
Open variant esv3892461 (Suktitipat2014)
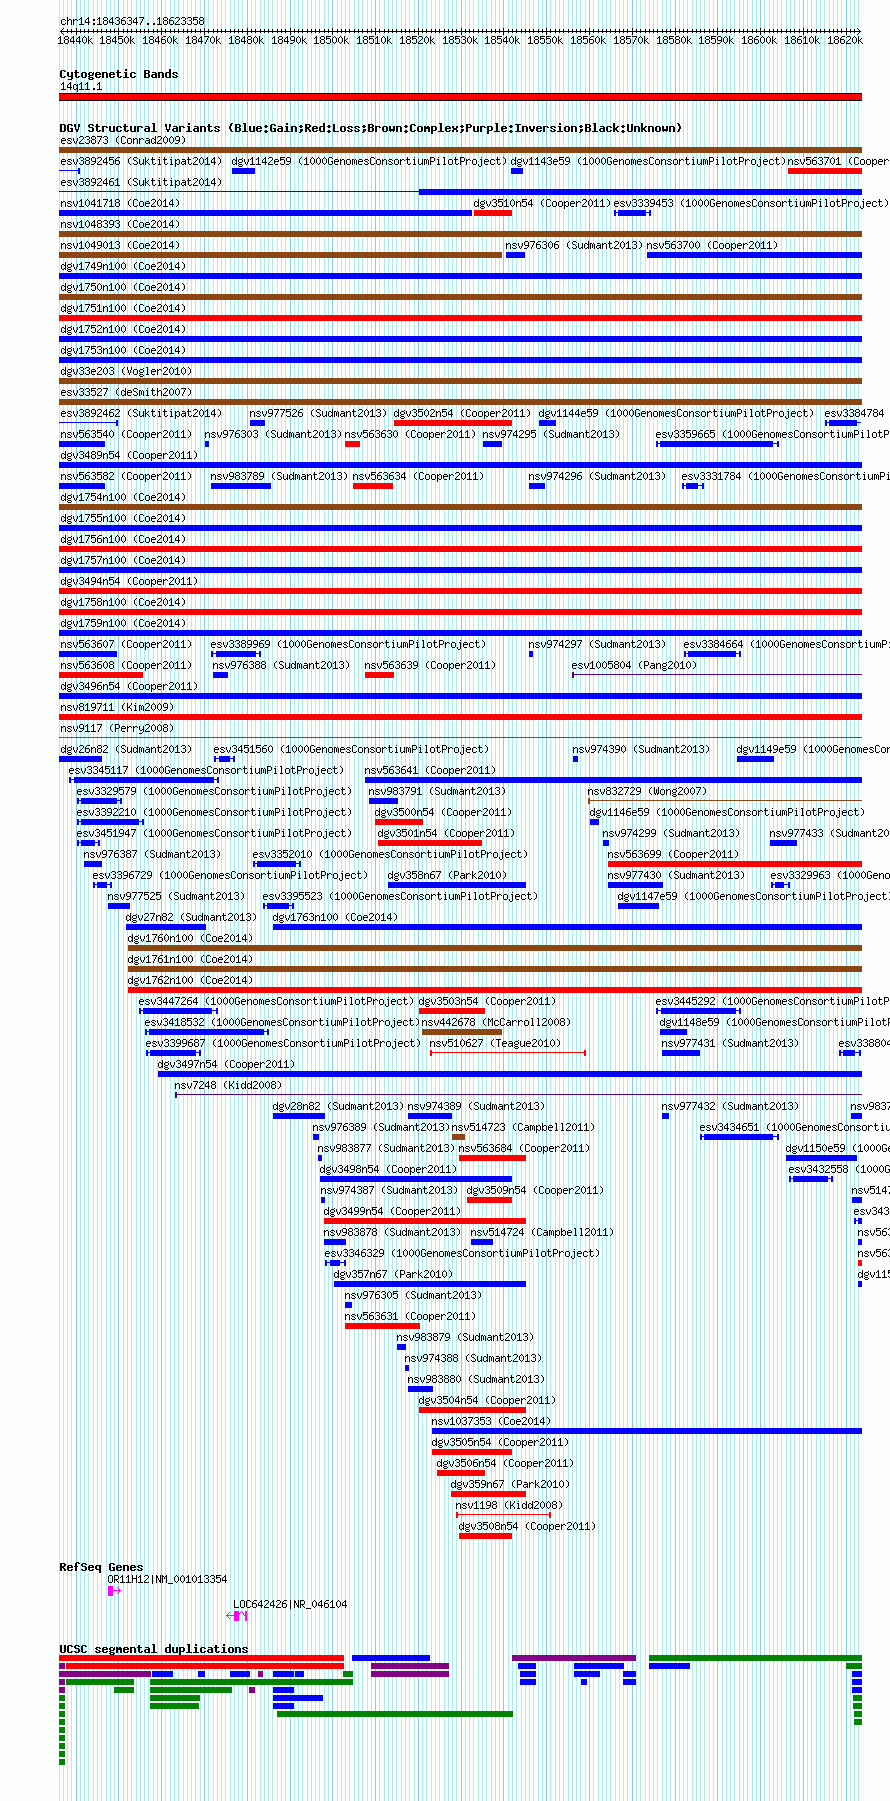pyautogui.click(x=141, y=182)
